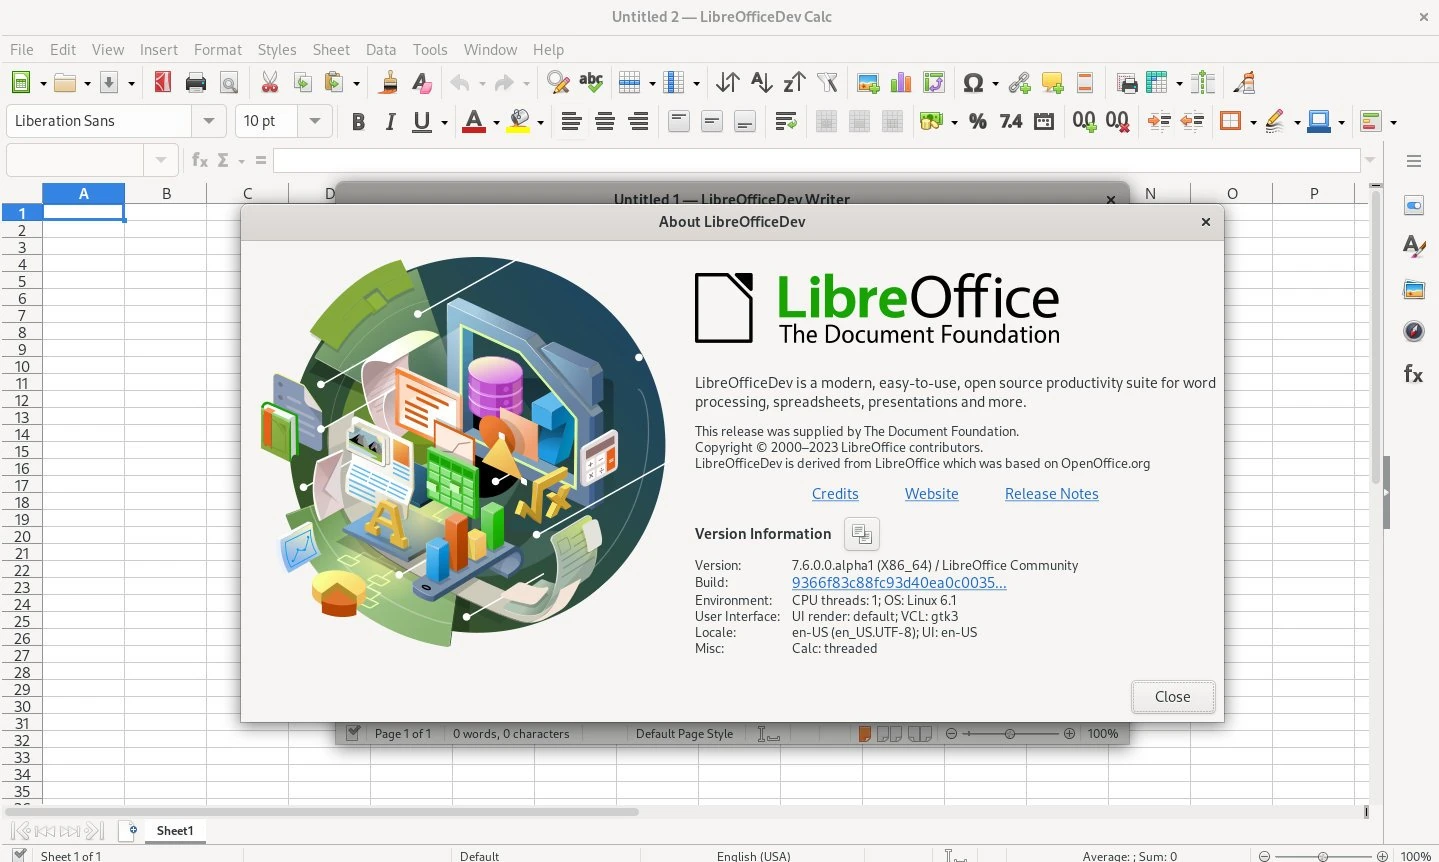
Task: Enable Center Horizontally alignment
Action: 605,121
